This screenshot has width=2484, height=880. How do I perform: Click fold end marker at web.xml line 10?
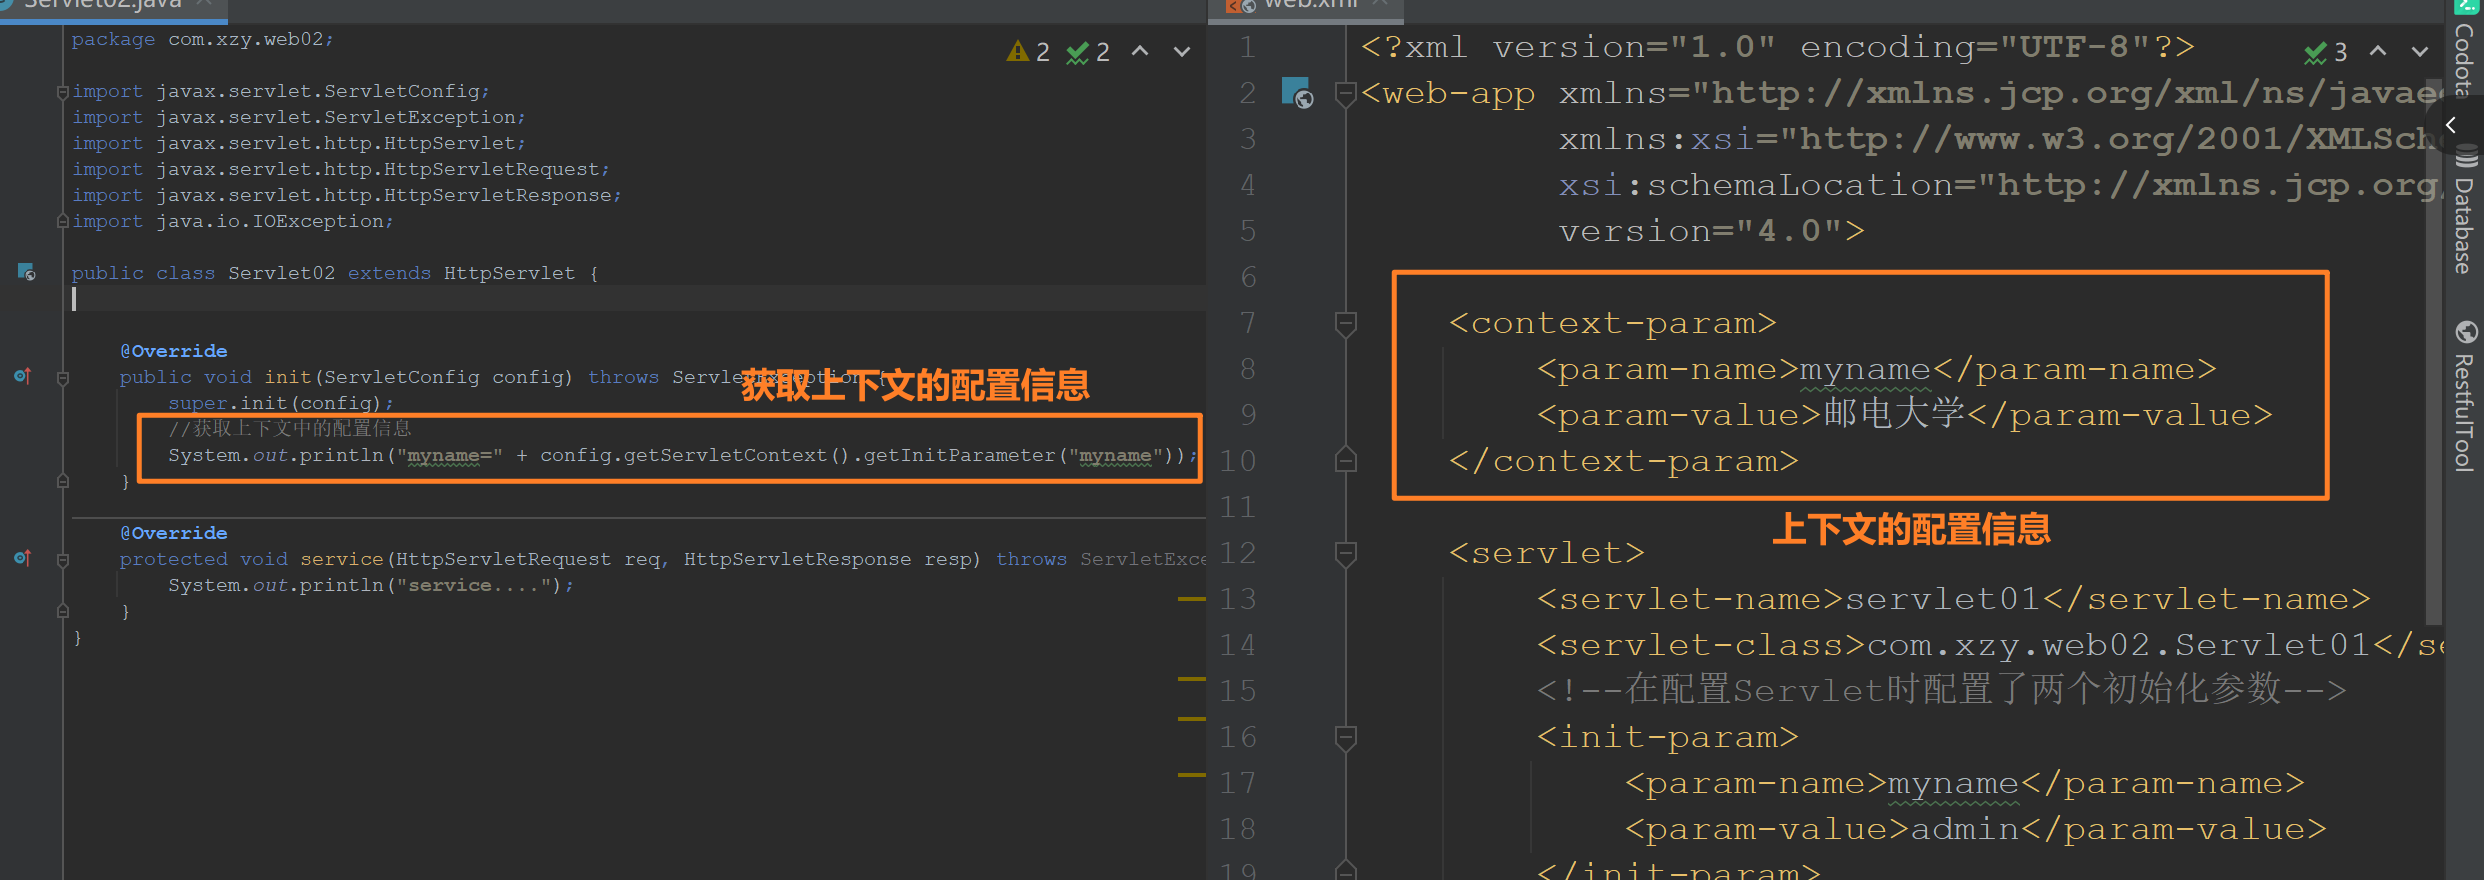pos(1346,460)
